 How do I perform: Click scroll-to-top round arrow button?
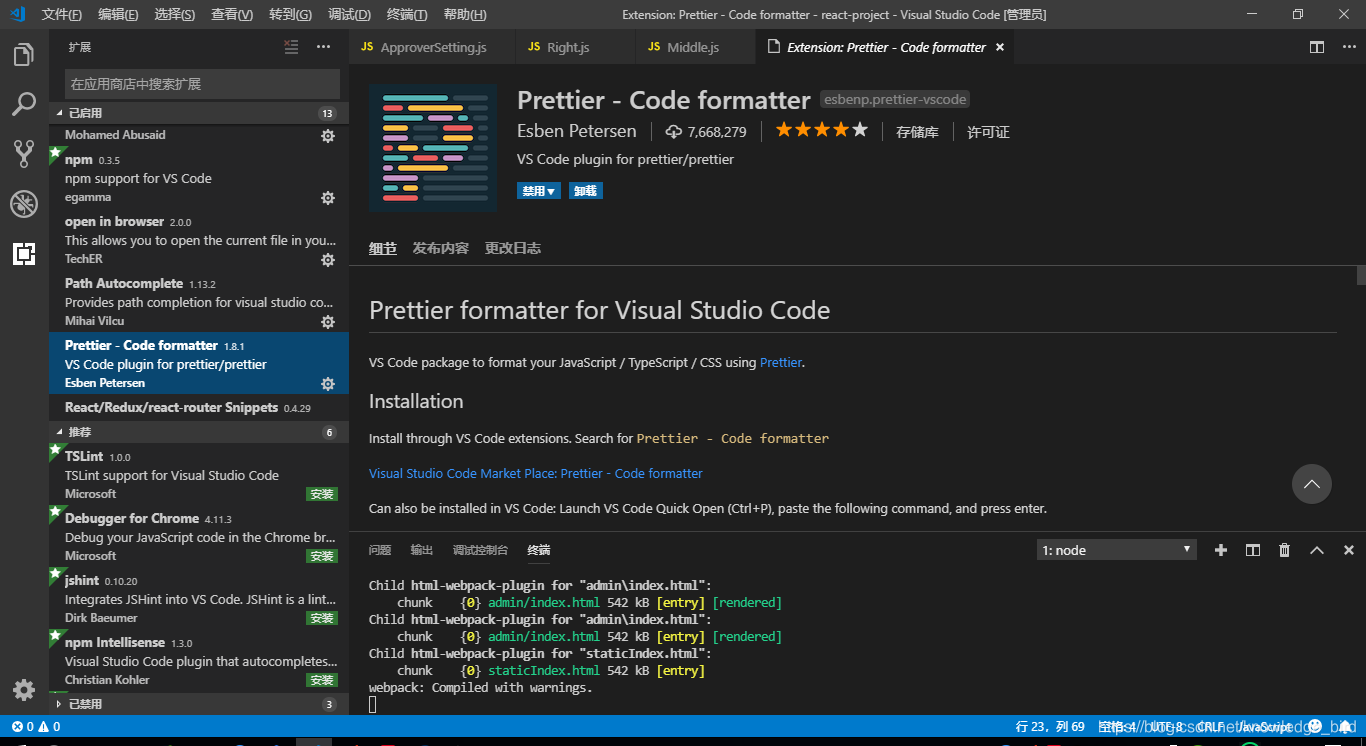click(1311, 484)
